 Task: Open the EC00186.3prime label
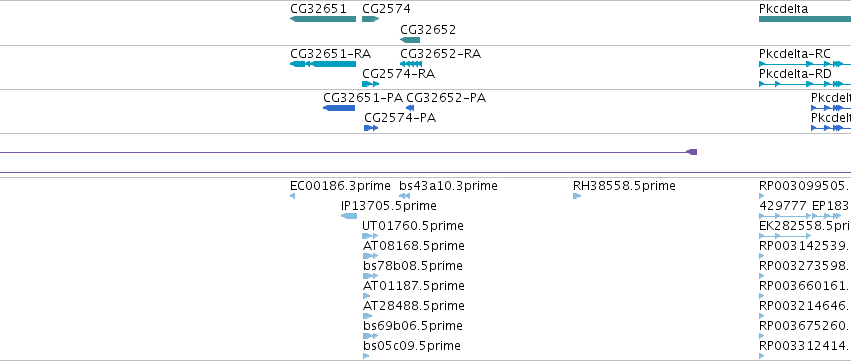click(340, 186)
